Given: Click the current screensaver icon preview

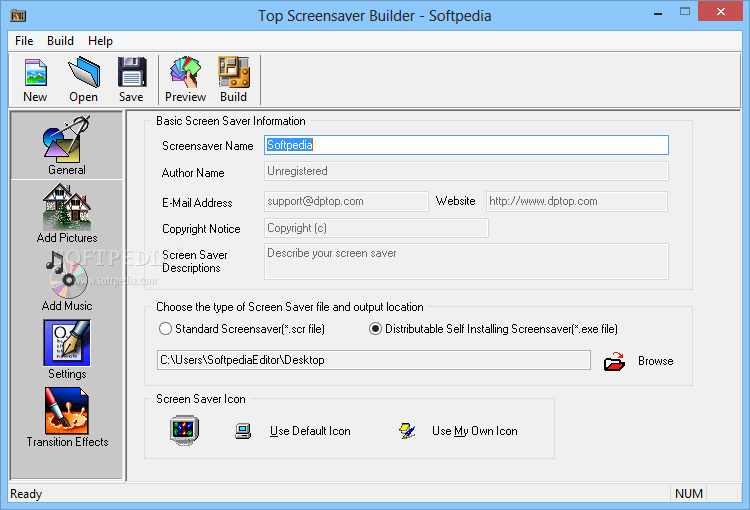Looking at the screenshot, I should 184,430.
